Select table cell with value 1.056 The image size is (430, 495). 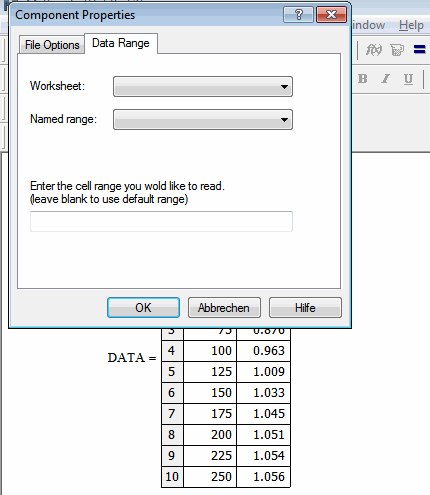pos(263,477)
